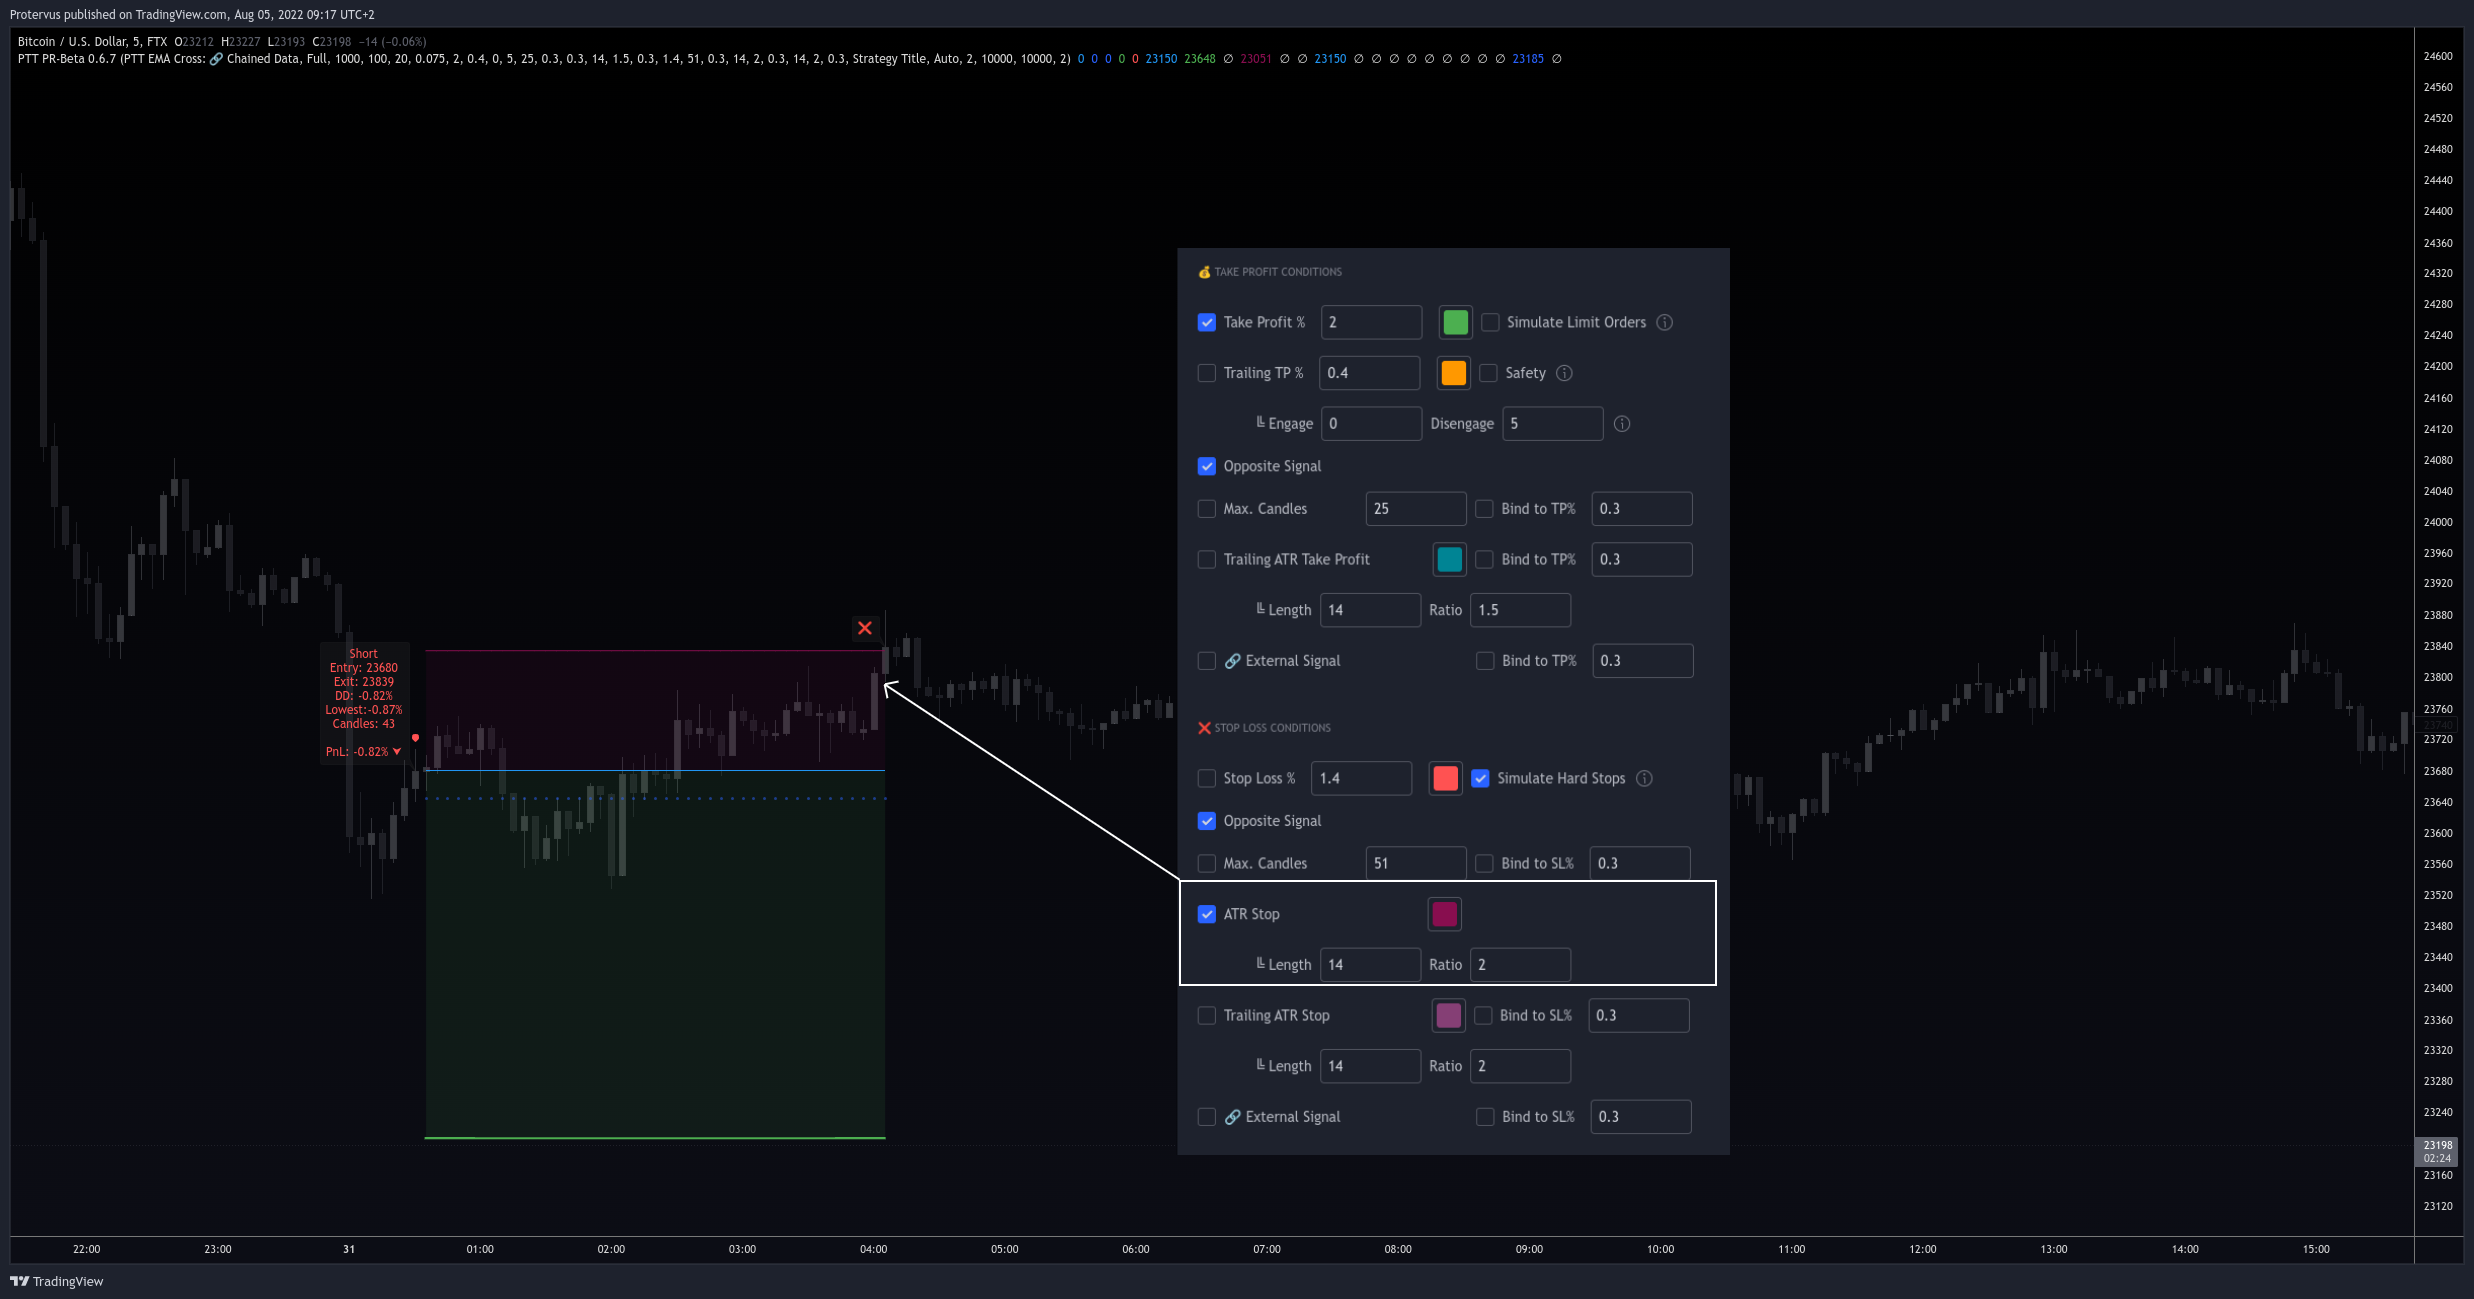
Task: Click the TradingView logo at bottom left
Action: pyautogui.click(x=57, y=1281)
